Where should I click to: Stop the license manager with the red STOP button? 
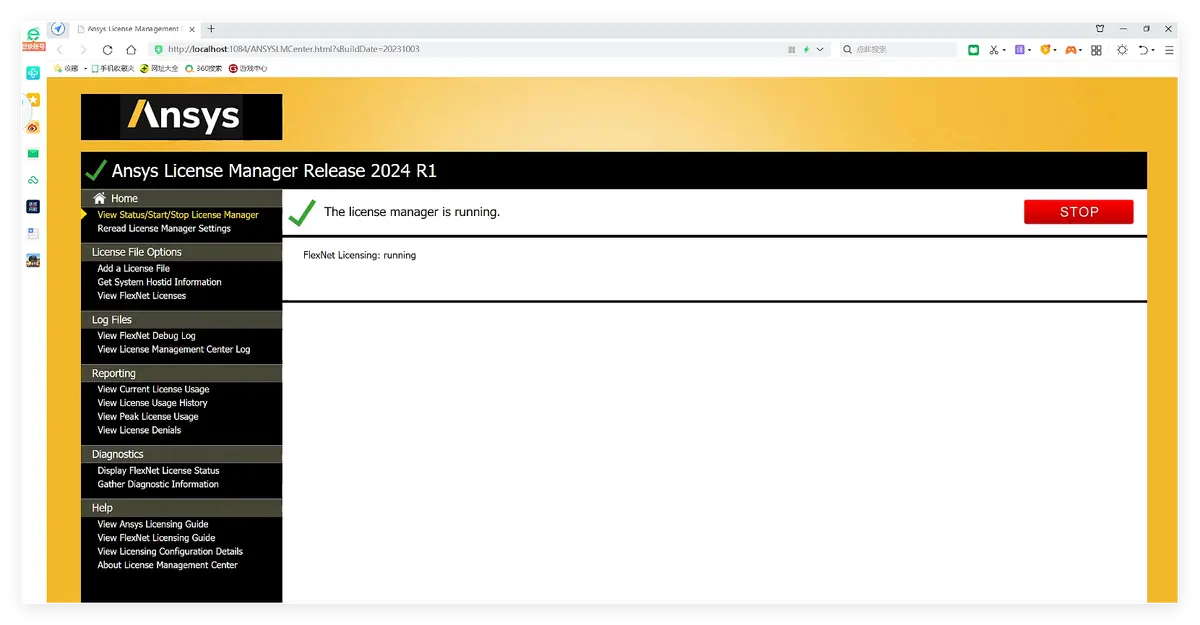pos(1079,212)
